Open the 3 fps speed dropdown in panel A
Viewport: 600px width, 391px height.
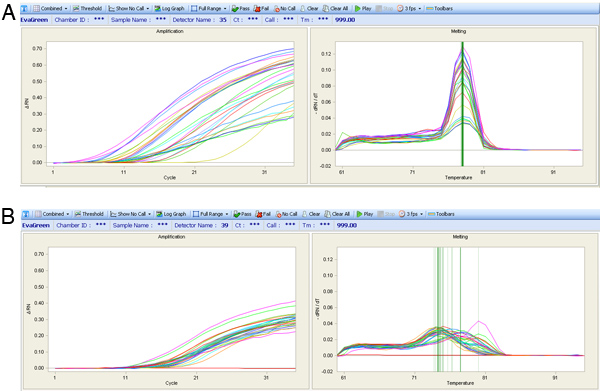[x=409, y=8]
